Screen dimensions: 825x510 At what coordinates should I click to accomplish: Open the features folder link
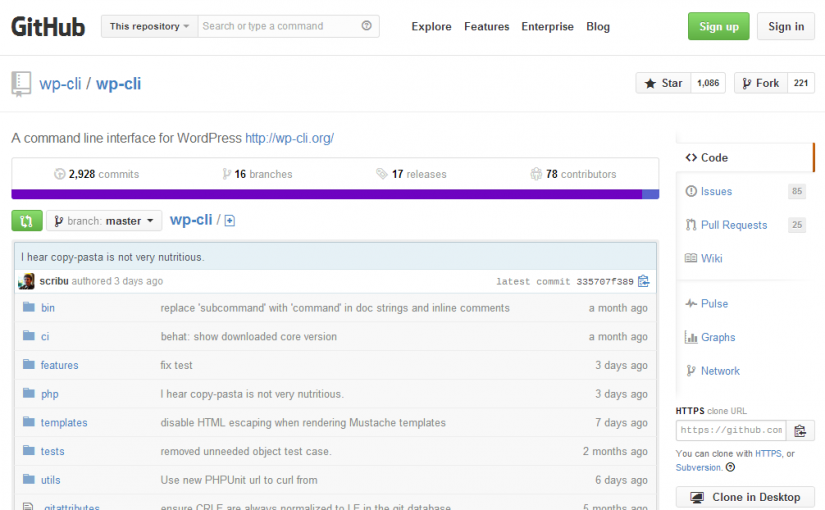59,365
